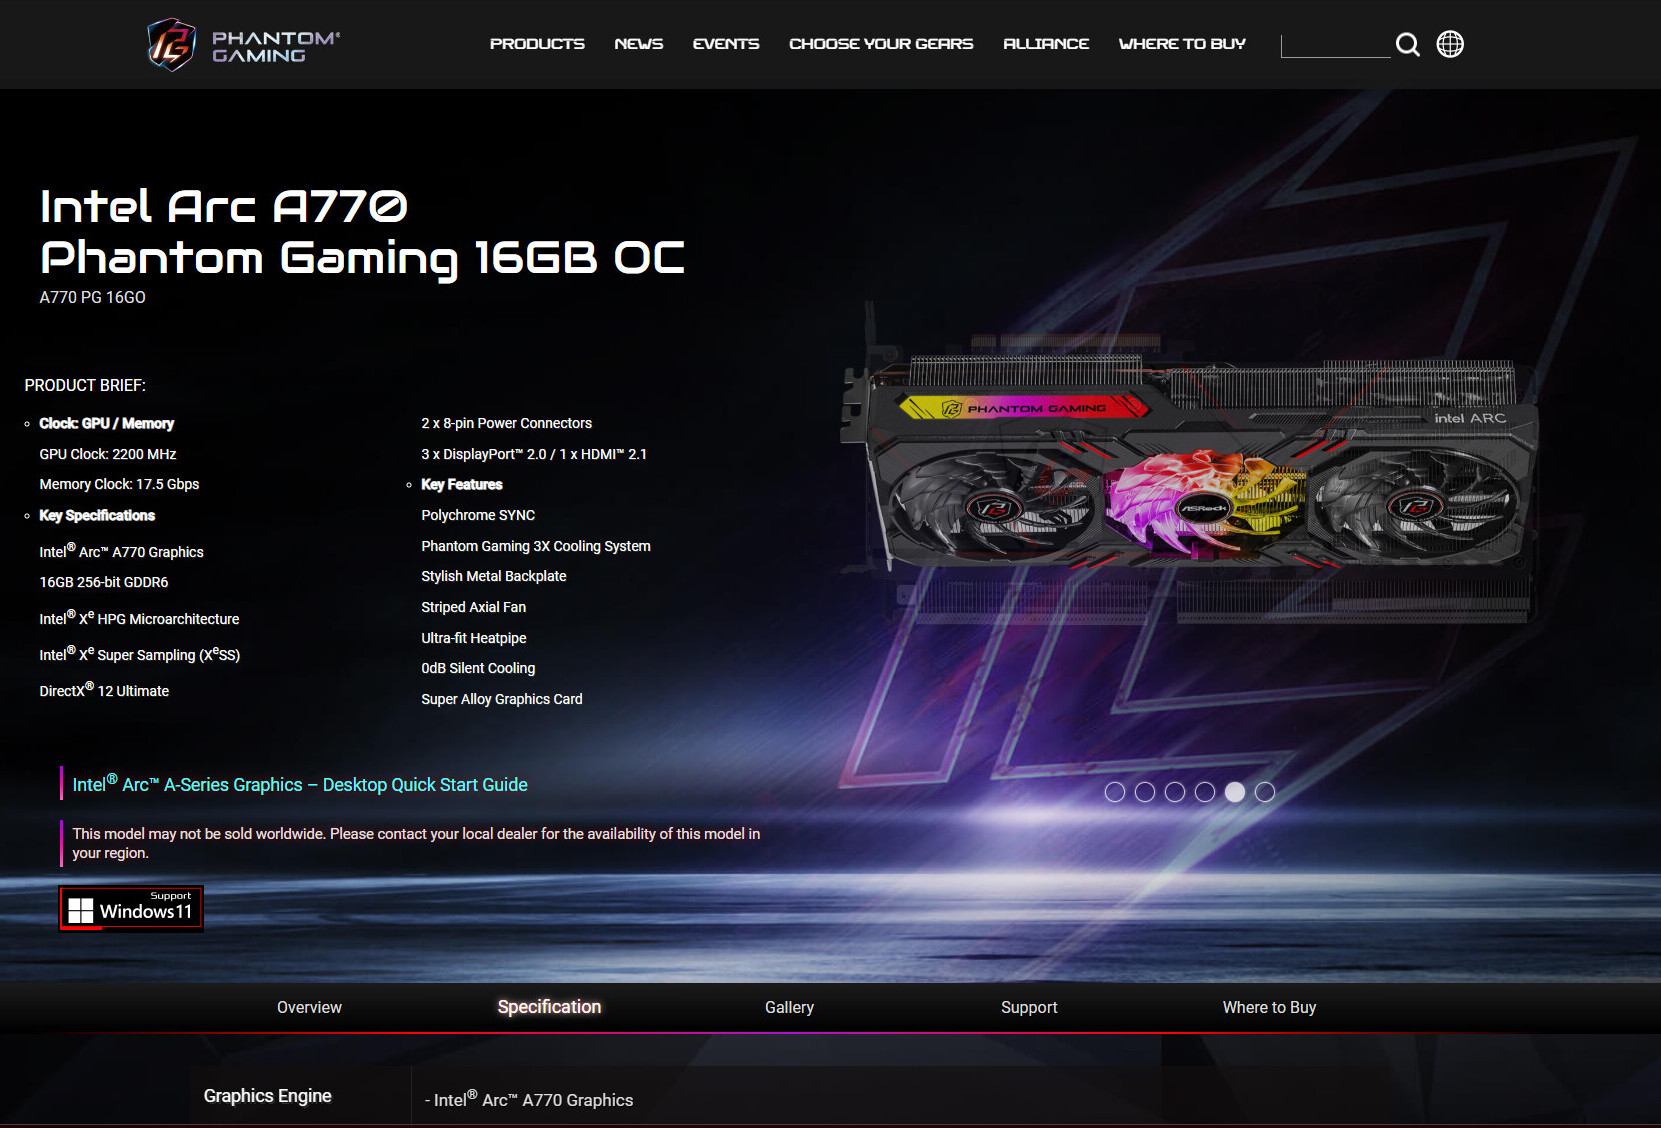Open the globe language selector
This screenshot has width=1661, height=1128.
click(x=1450, y=44)
